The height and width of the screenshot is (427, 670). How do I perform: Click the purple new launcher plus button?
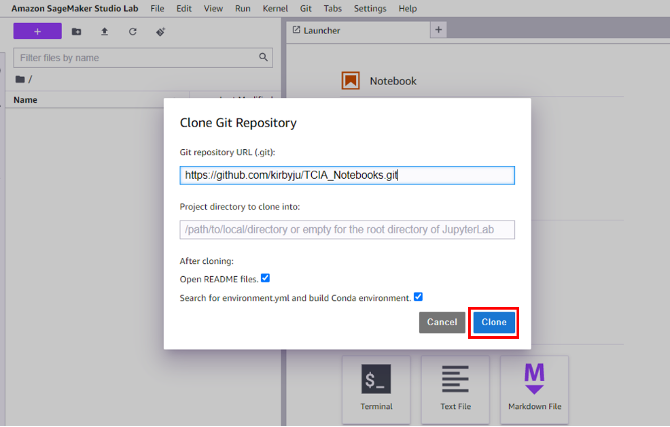pyautogui.click(x=38, y=31)
